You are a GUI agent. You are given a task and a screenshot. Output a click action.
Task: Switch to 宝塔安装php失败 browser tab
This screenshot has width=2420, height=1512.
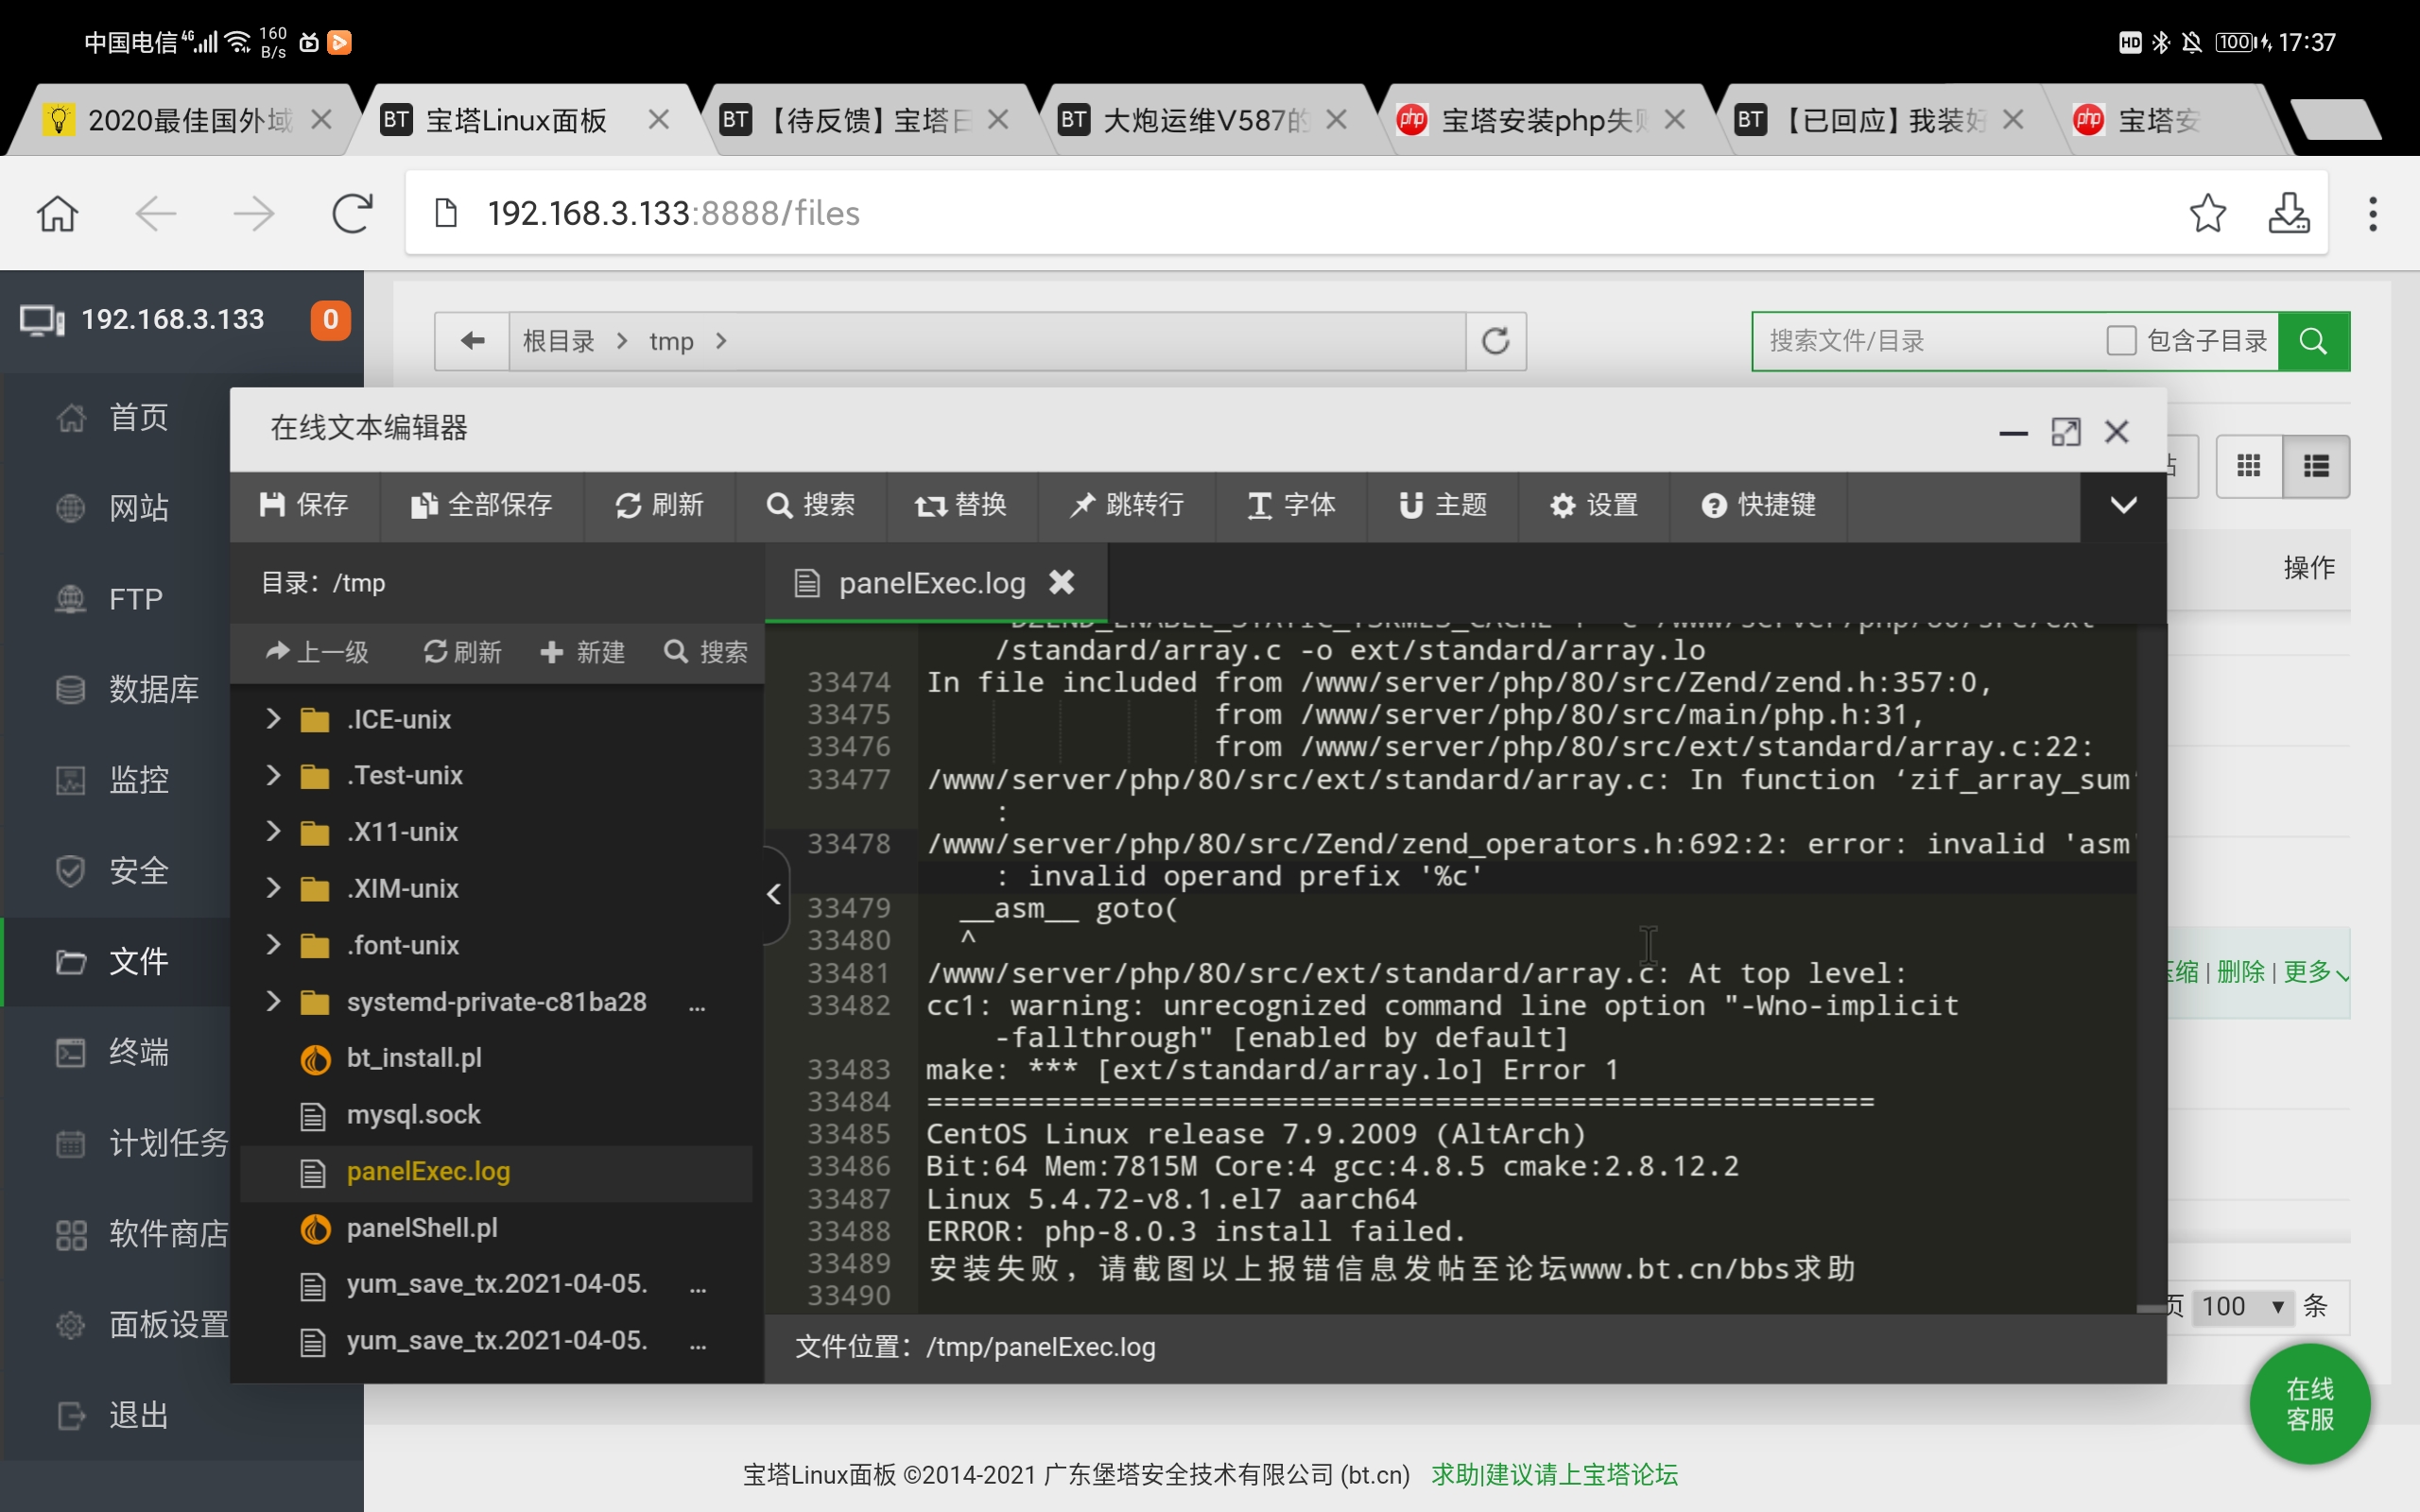pos(1544,120)
